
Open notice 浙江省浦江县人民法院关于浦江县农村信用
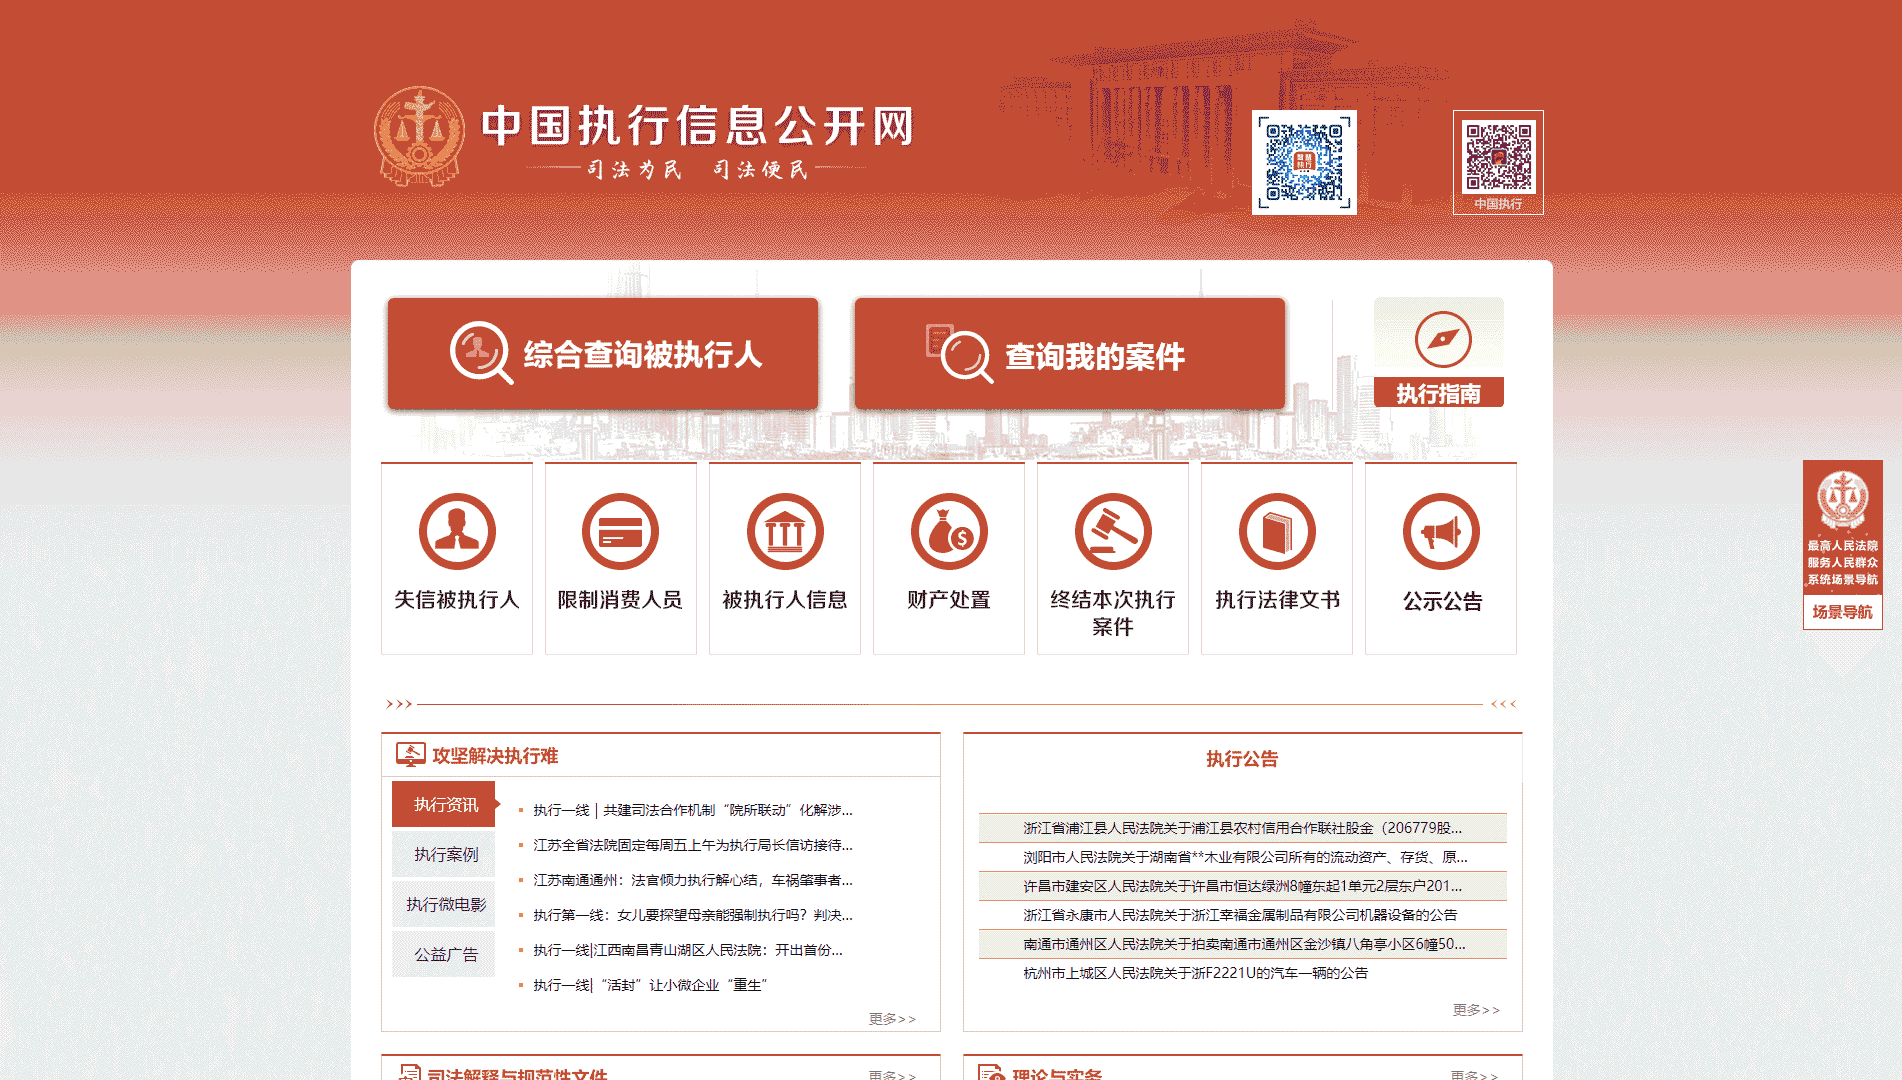click(1242, 828)
